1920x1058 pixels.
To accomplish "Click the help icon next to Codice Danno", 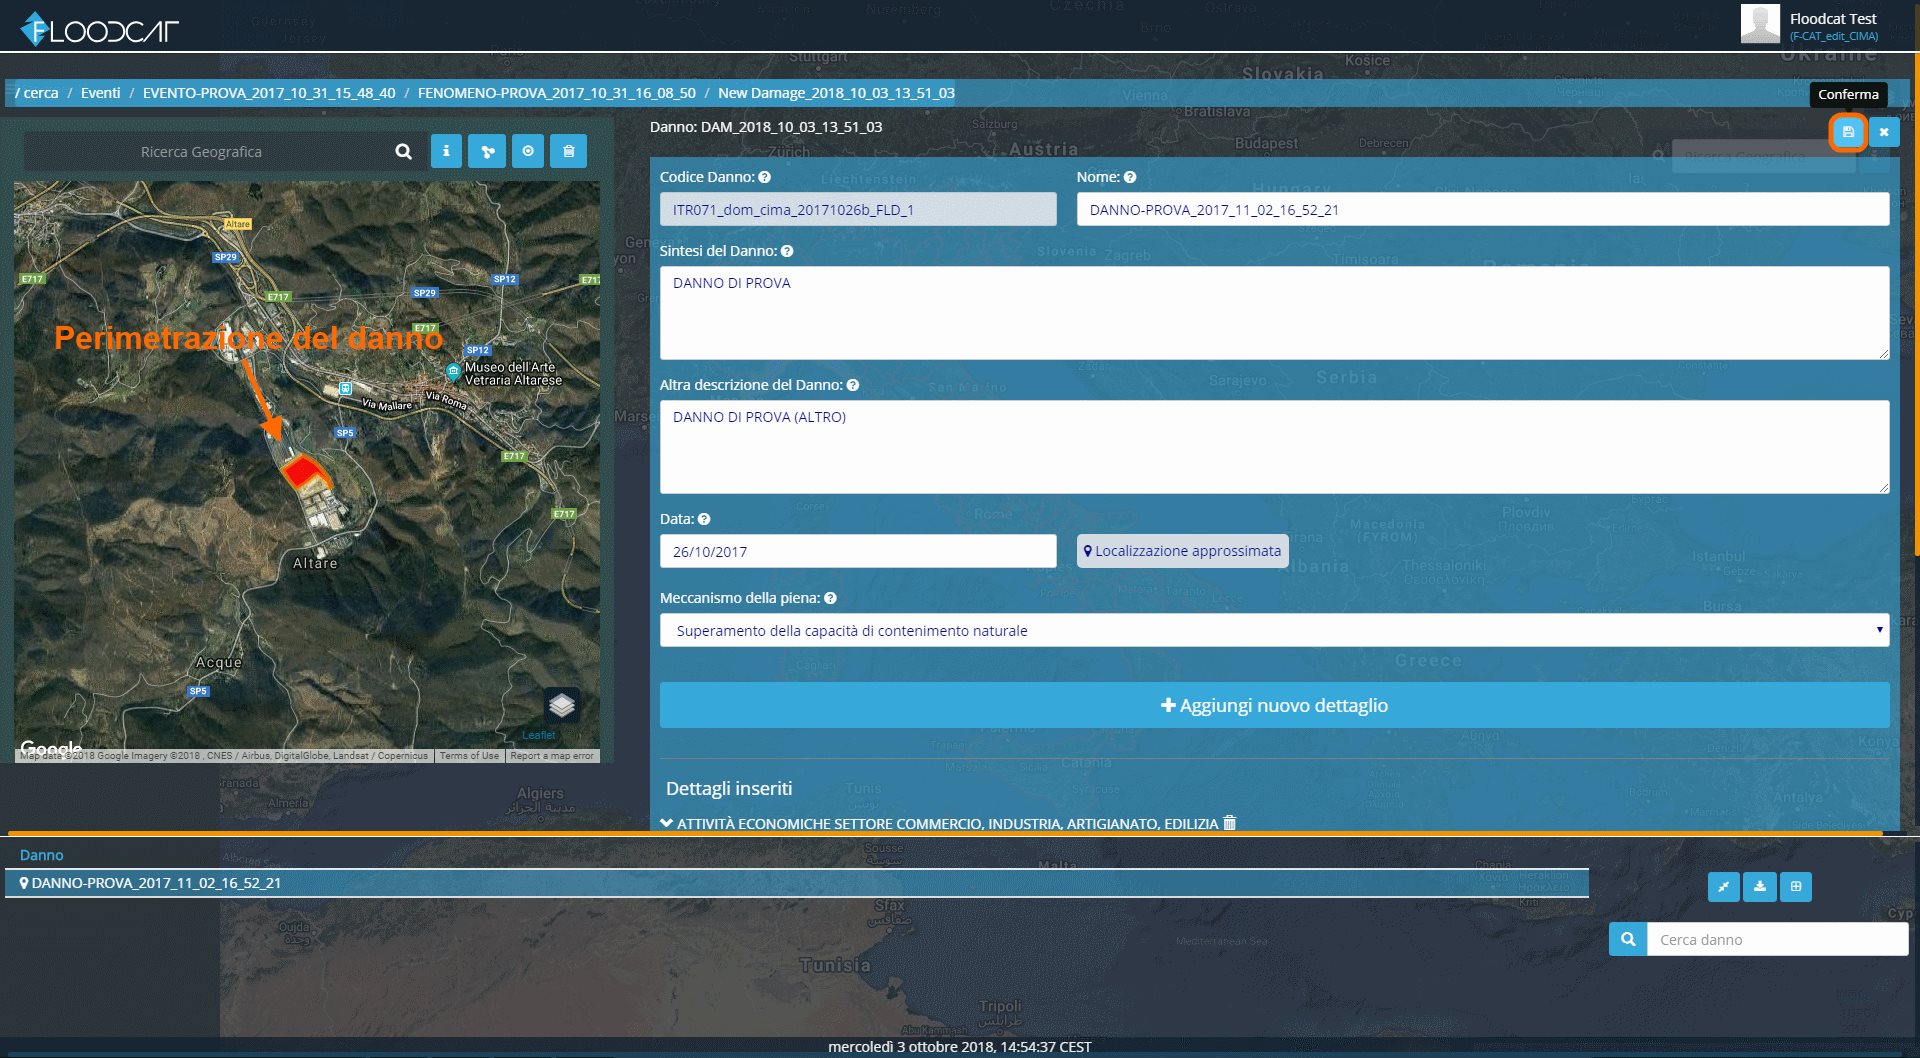I will (765, 177).
